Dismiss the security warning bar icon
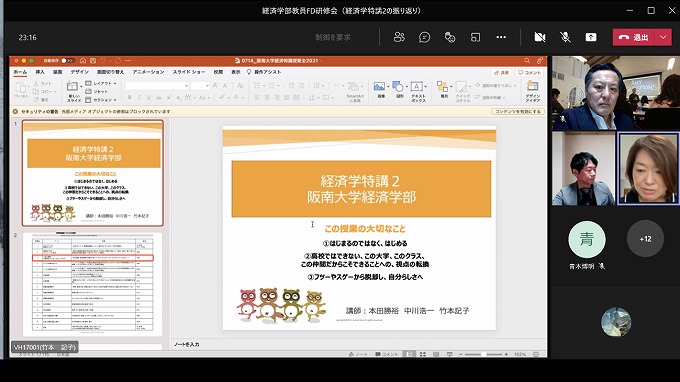This screenshot has height=382, width=680. coord(16,111)
